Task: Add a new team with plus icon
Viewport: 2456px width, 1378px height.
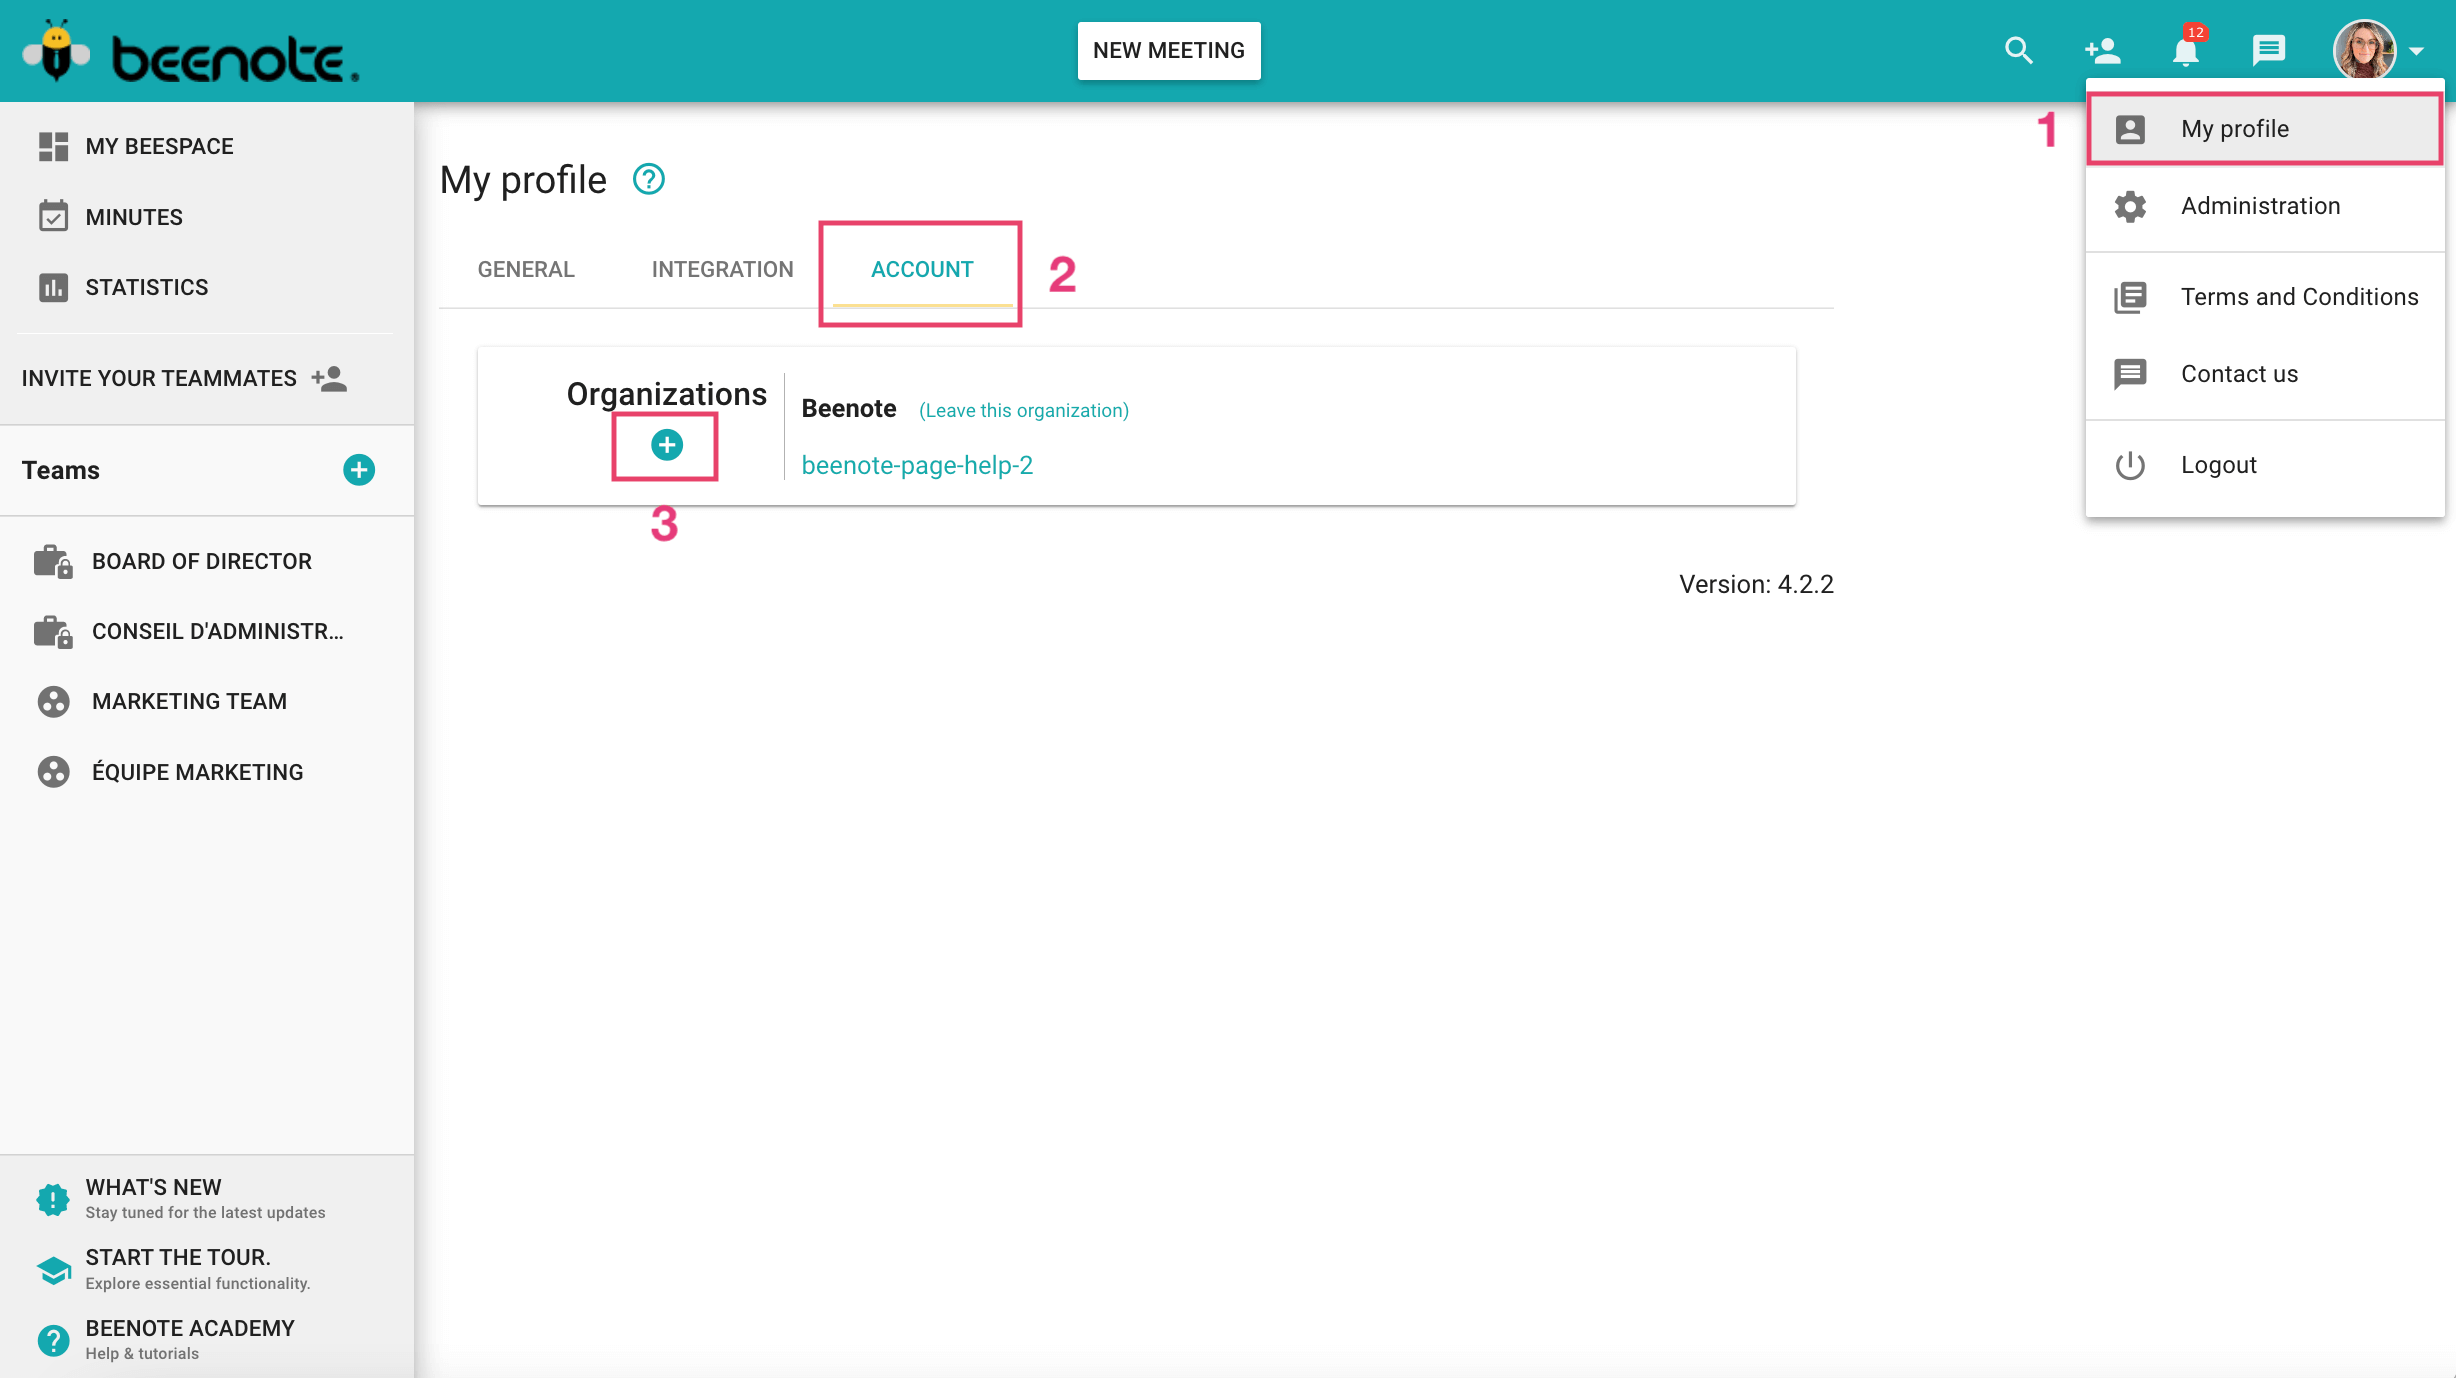Action: [359, 470]
